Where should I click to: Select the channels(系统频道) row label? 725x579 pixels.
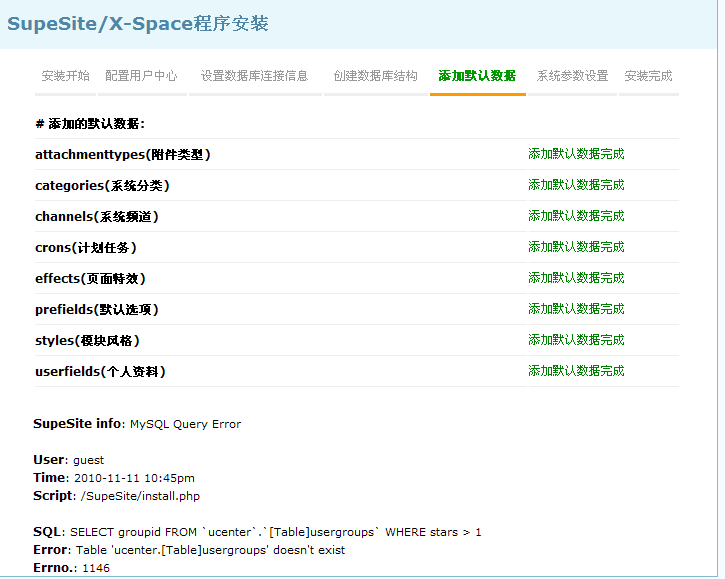tap(97, 216)
